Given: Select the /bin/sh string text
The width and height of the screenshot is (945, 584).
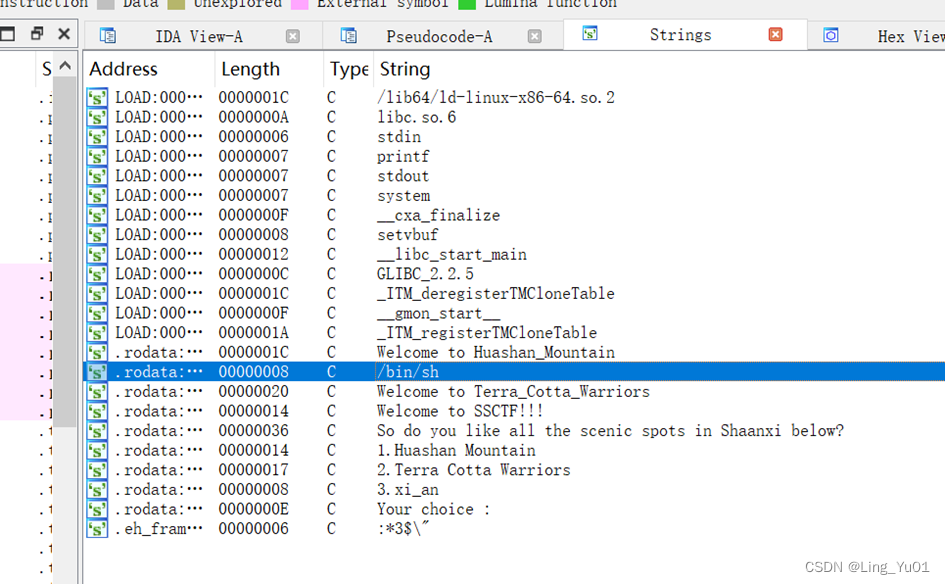Looking at the screenshot, I should coord(408,372).
